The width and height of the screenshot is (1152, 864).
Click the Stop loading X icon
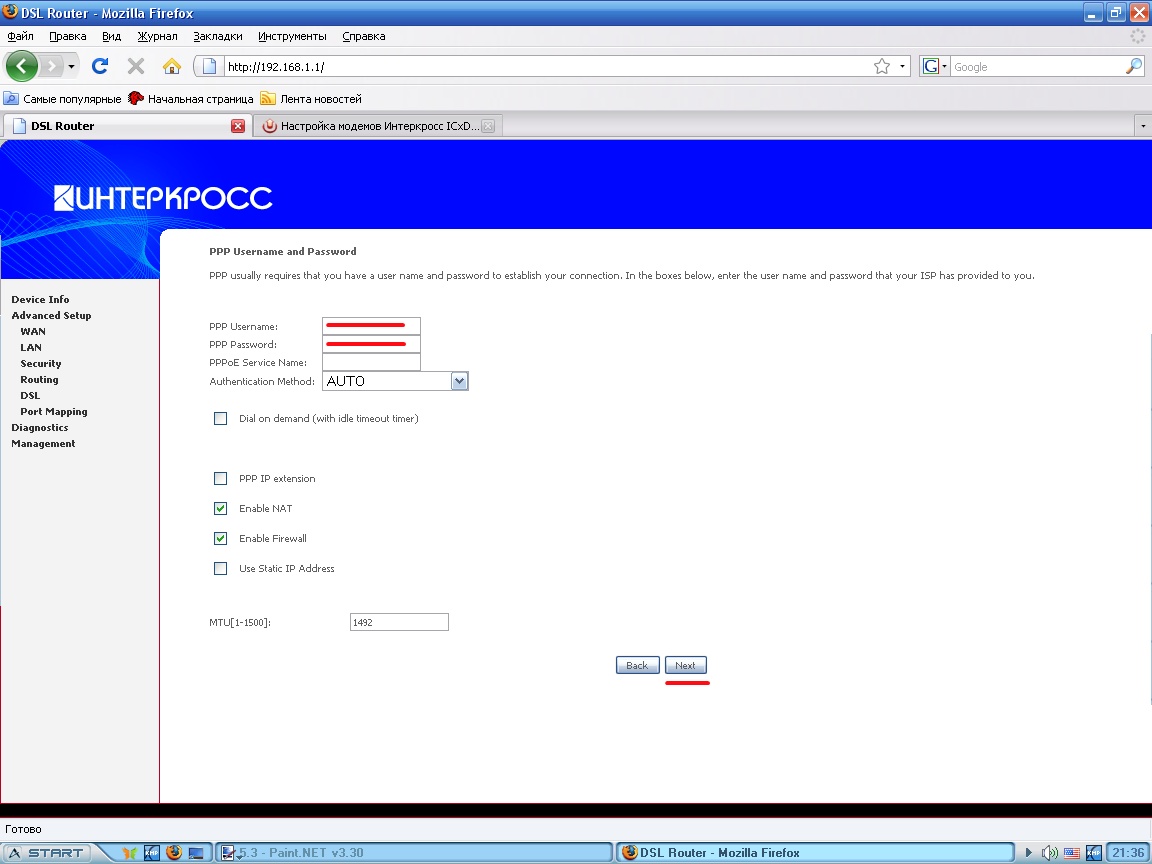pyautogui.click(x=136, y=67)
